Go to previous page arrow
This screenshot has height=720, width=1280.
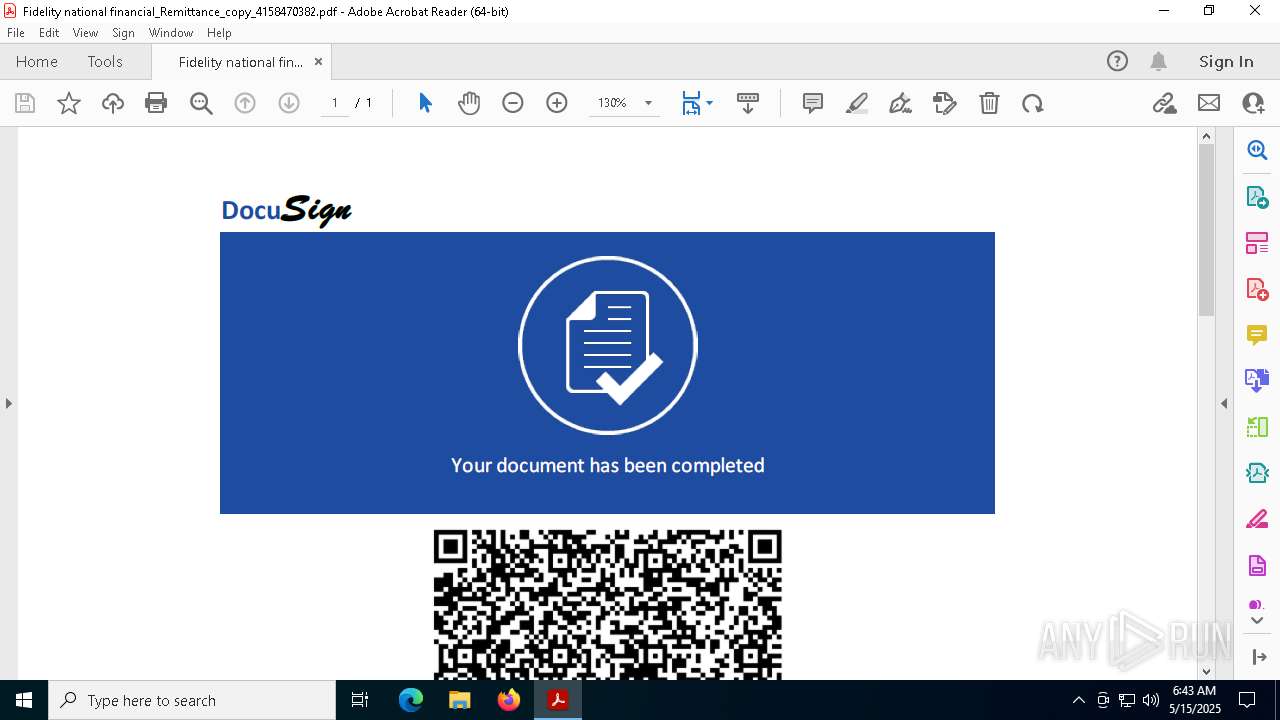(x=245, y=103)
